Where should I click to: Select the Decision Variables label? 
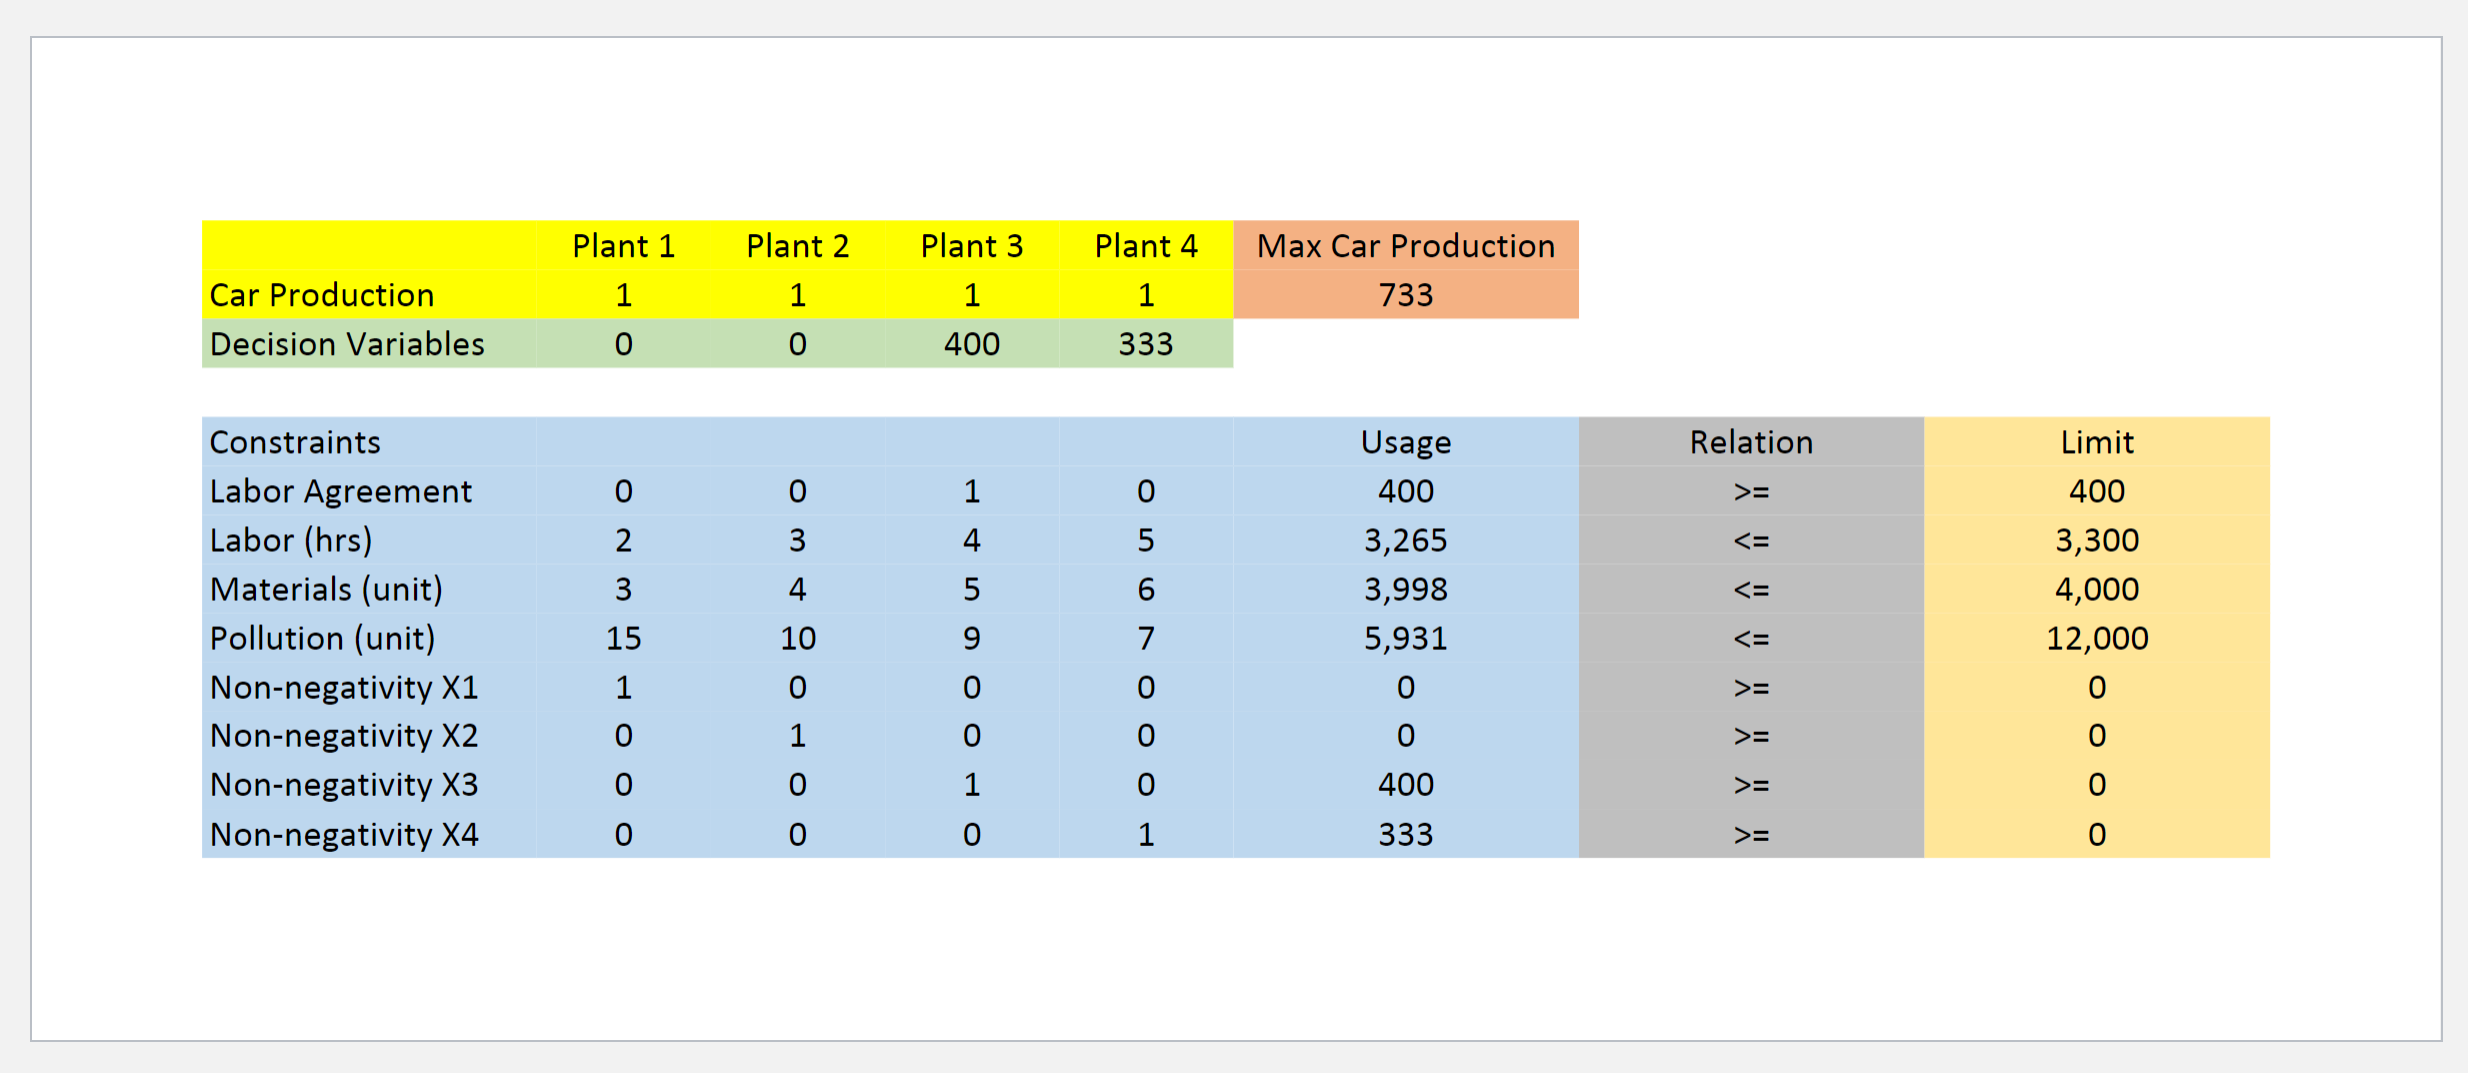pos(346,343)
